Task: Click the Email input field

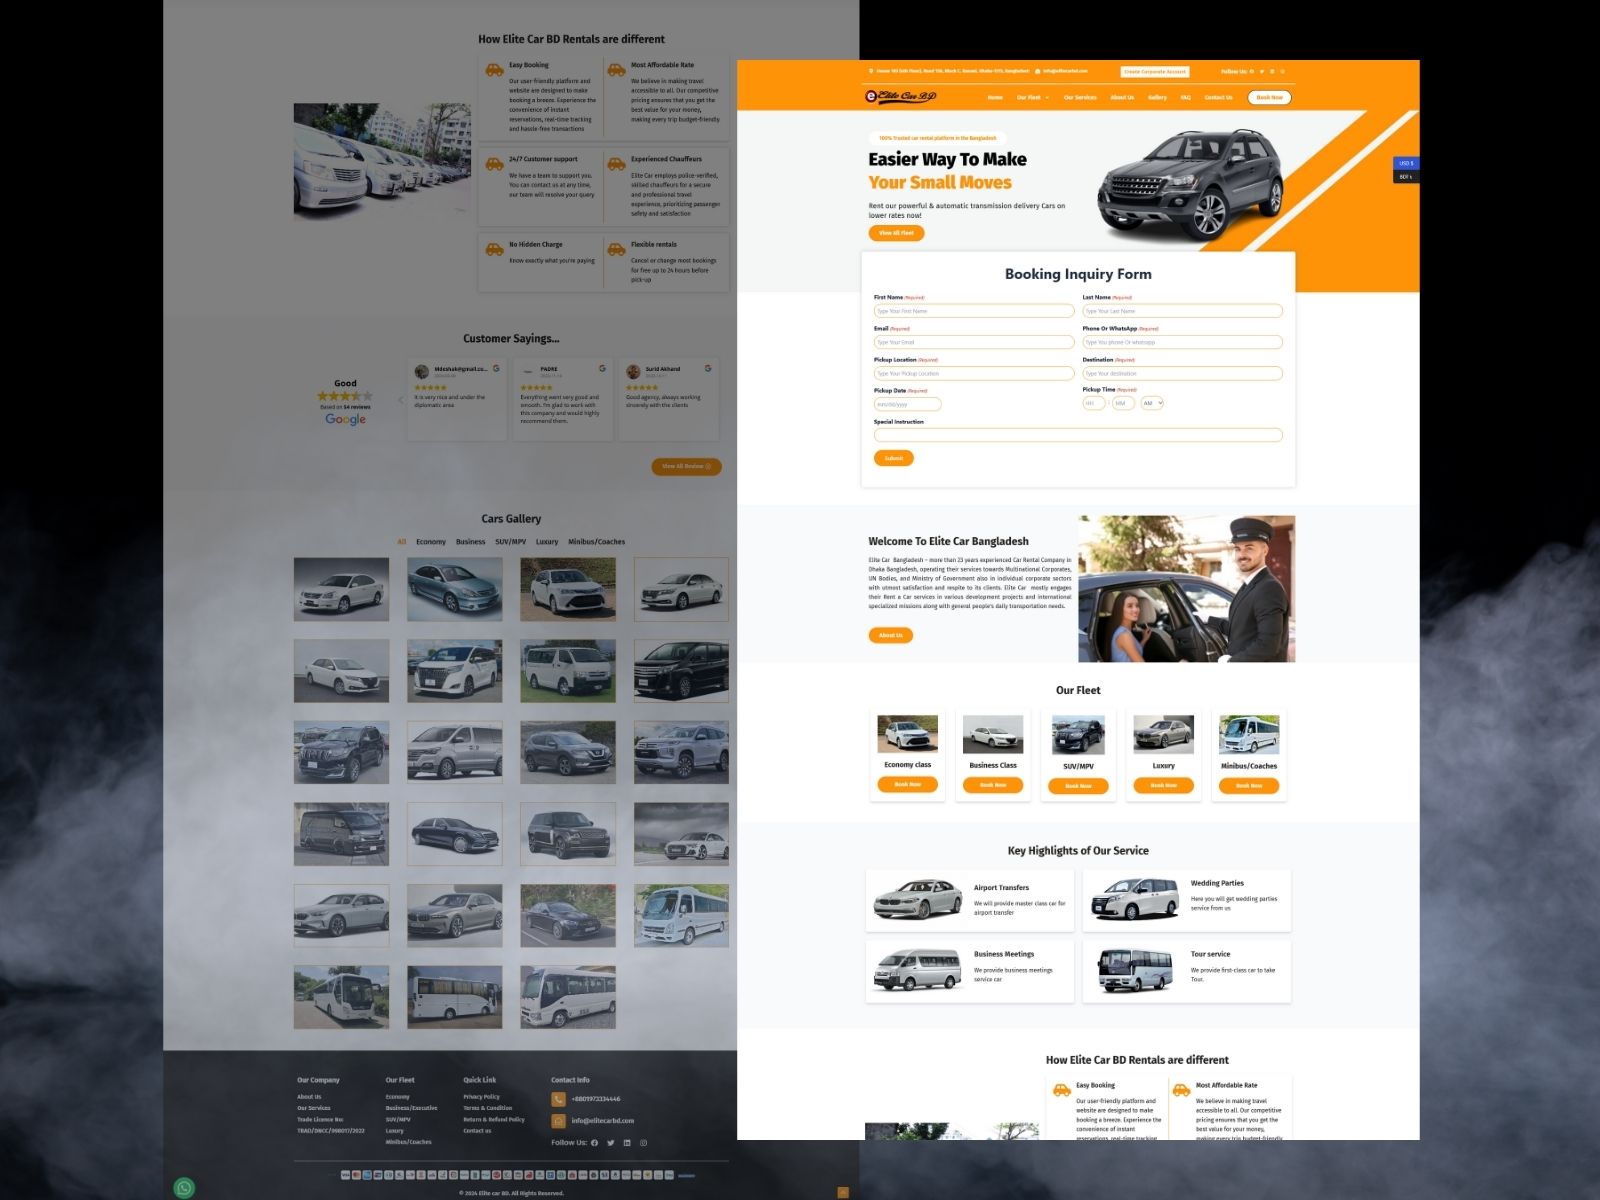Action: pos(974,342)
